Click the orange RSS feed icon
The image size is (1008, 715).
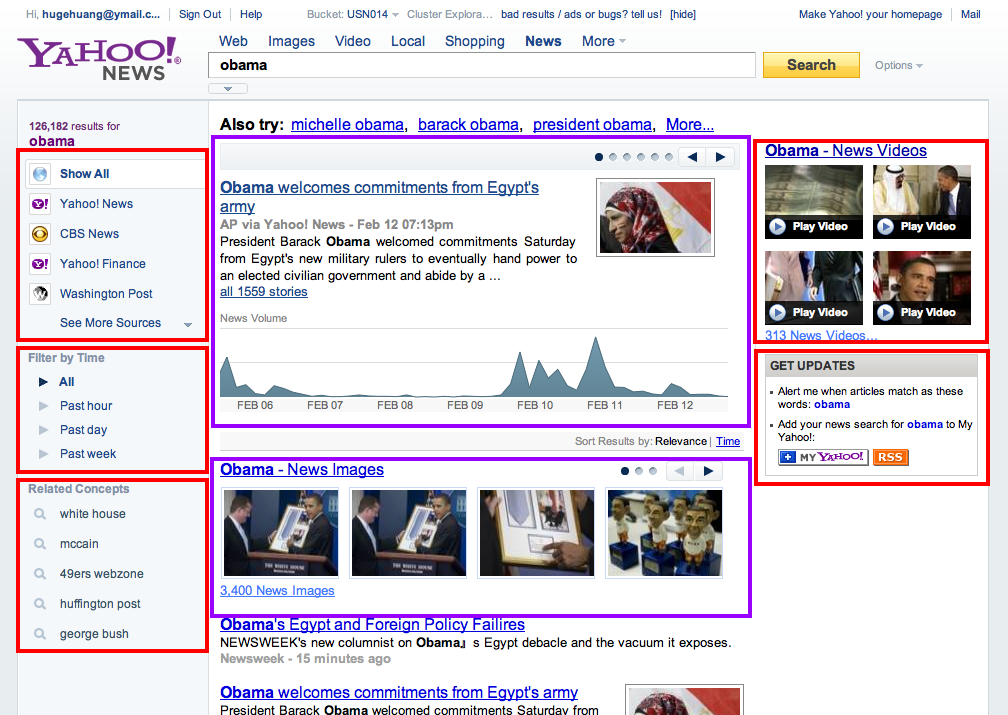pos(890,457)
